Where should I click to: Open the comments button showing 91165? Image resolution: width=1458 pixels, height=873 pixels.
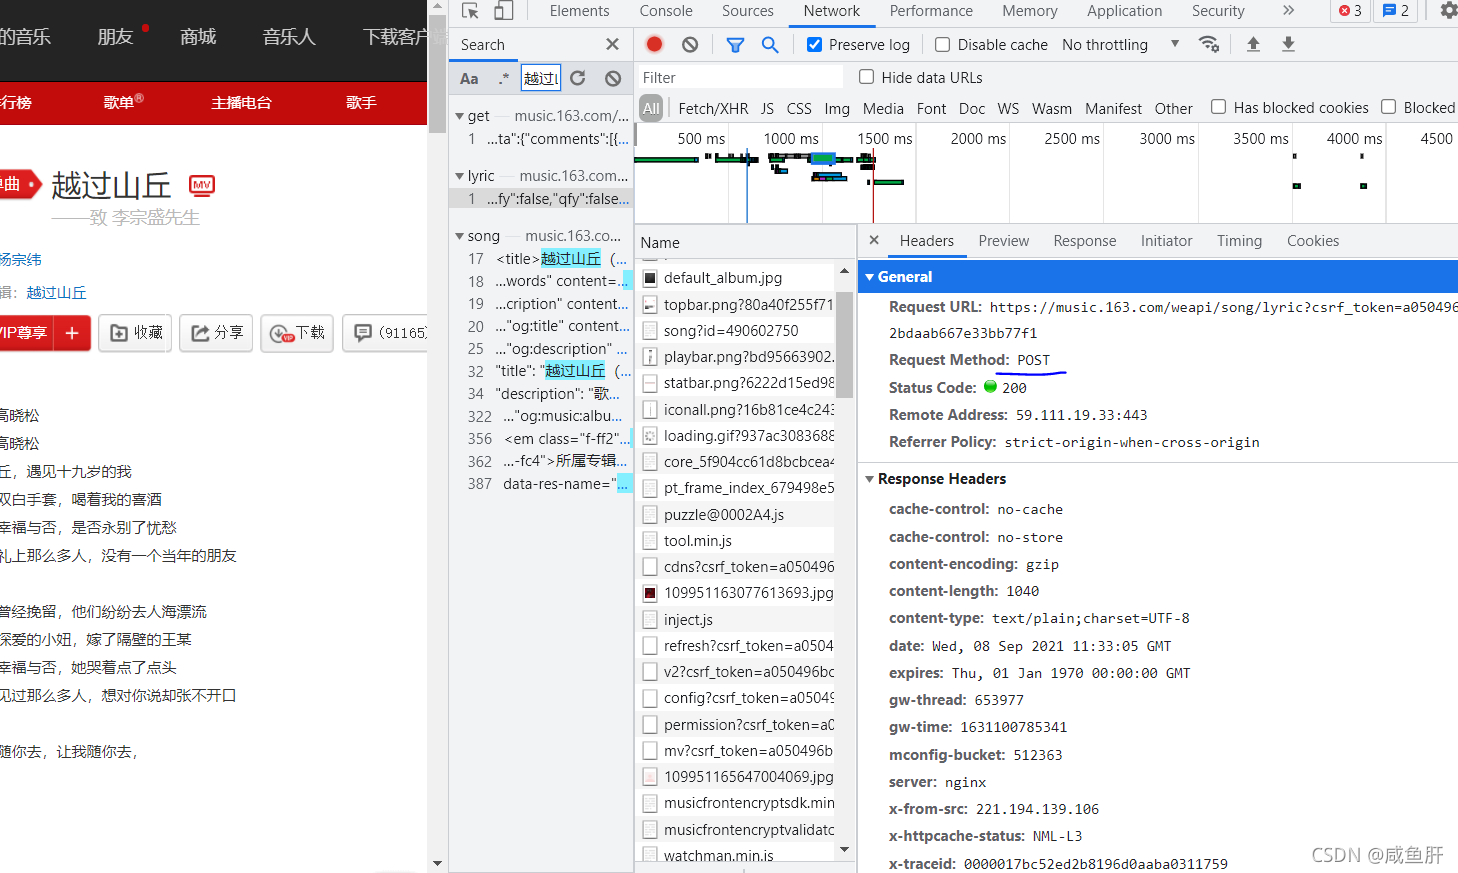(386, 333)
